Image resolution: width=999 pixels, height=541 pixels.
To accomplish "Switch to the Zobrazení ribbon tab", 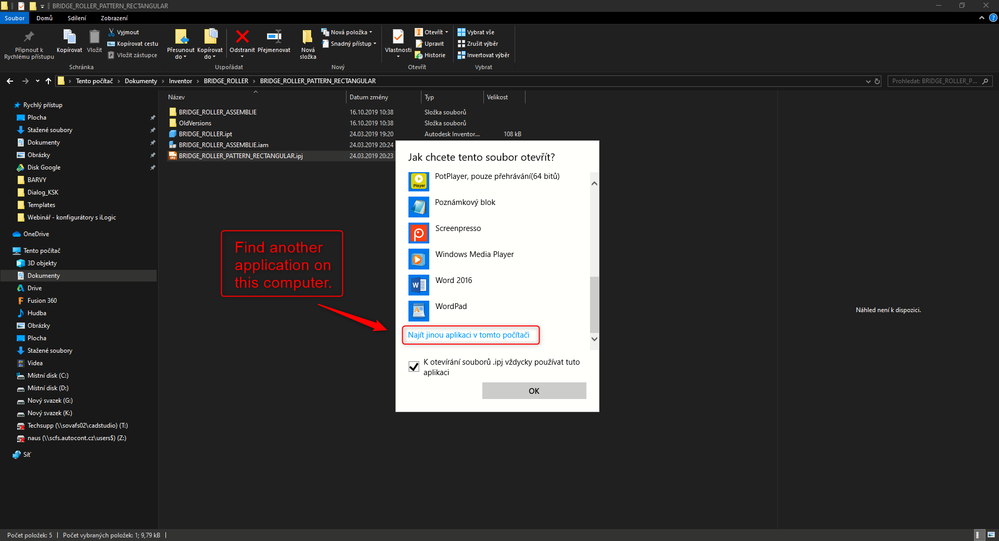I will click(114, 18).
